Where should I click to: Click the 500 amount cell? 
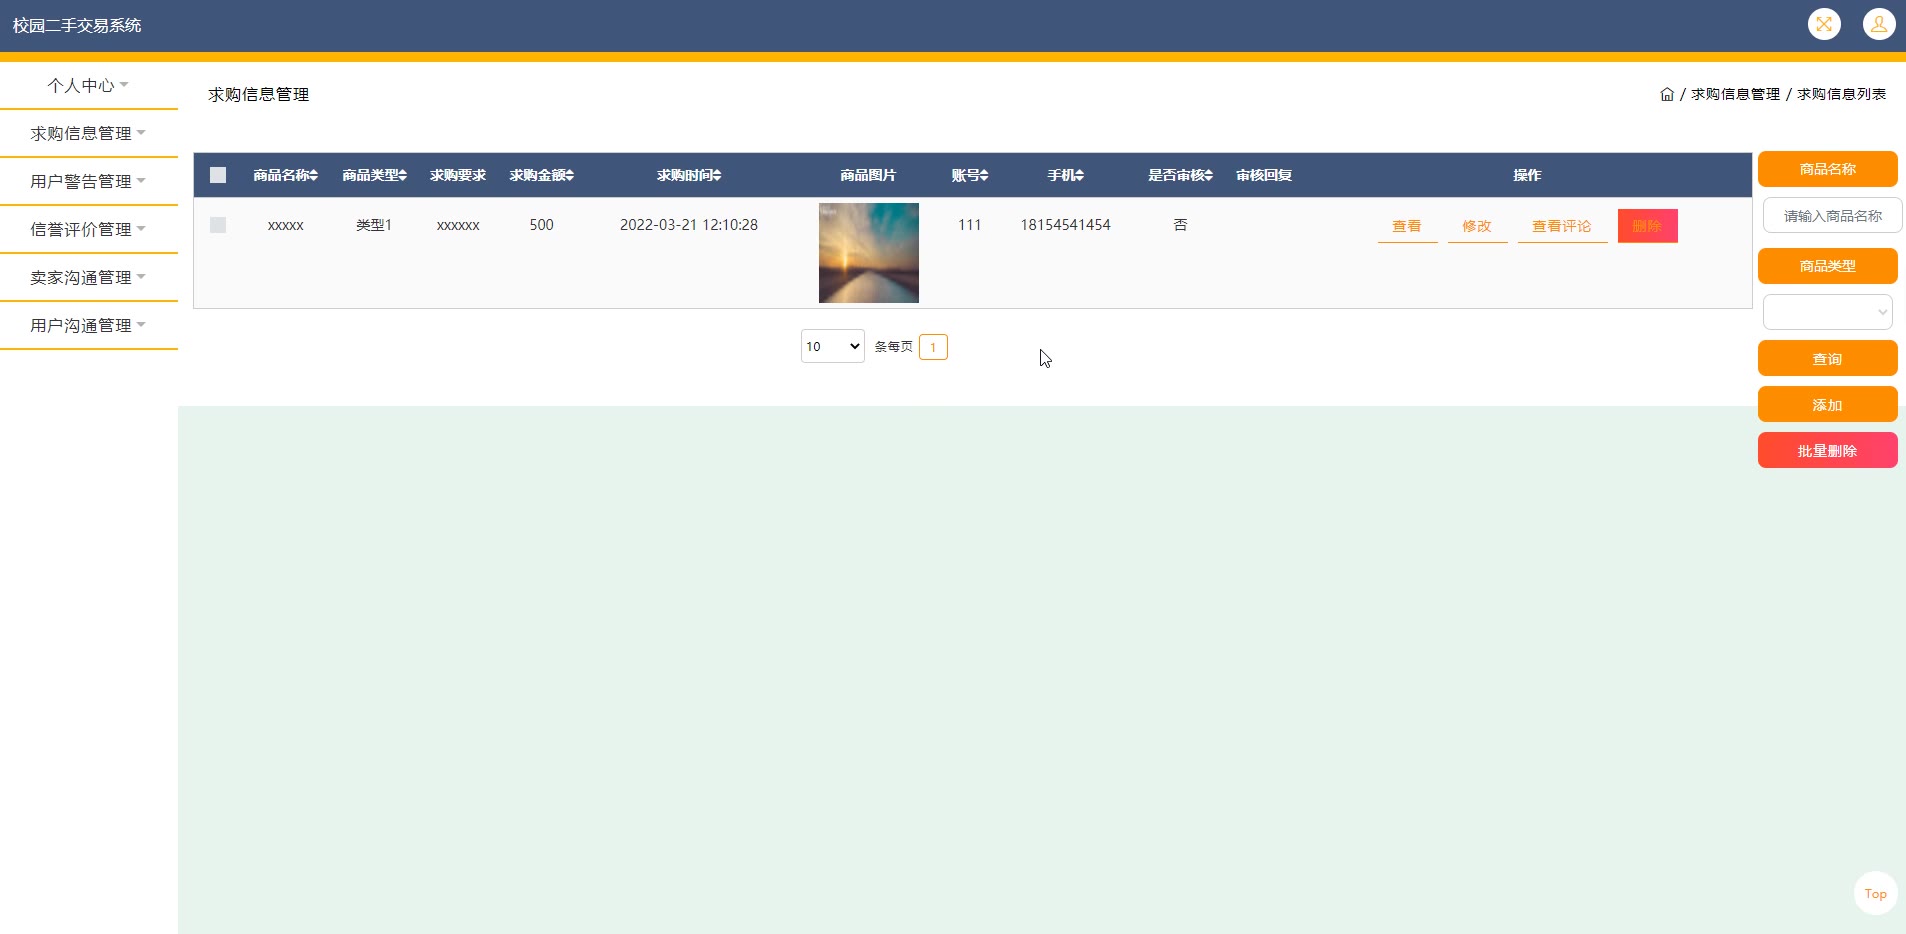(x=541, y=225)
